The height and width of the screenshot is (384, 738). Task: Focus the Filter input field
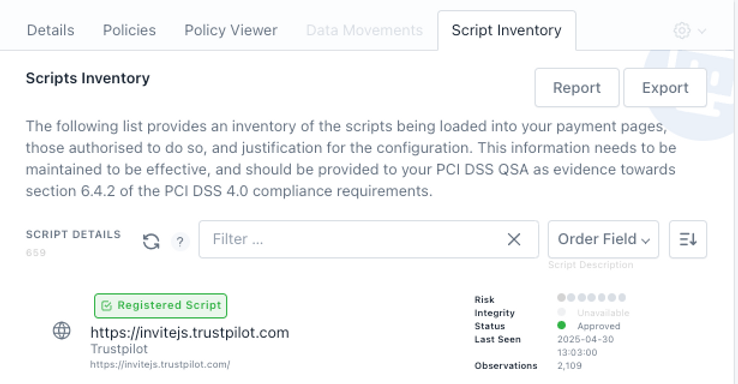[x=369, y=239]
